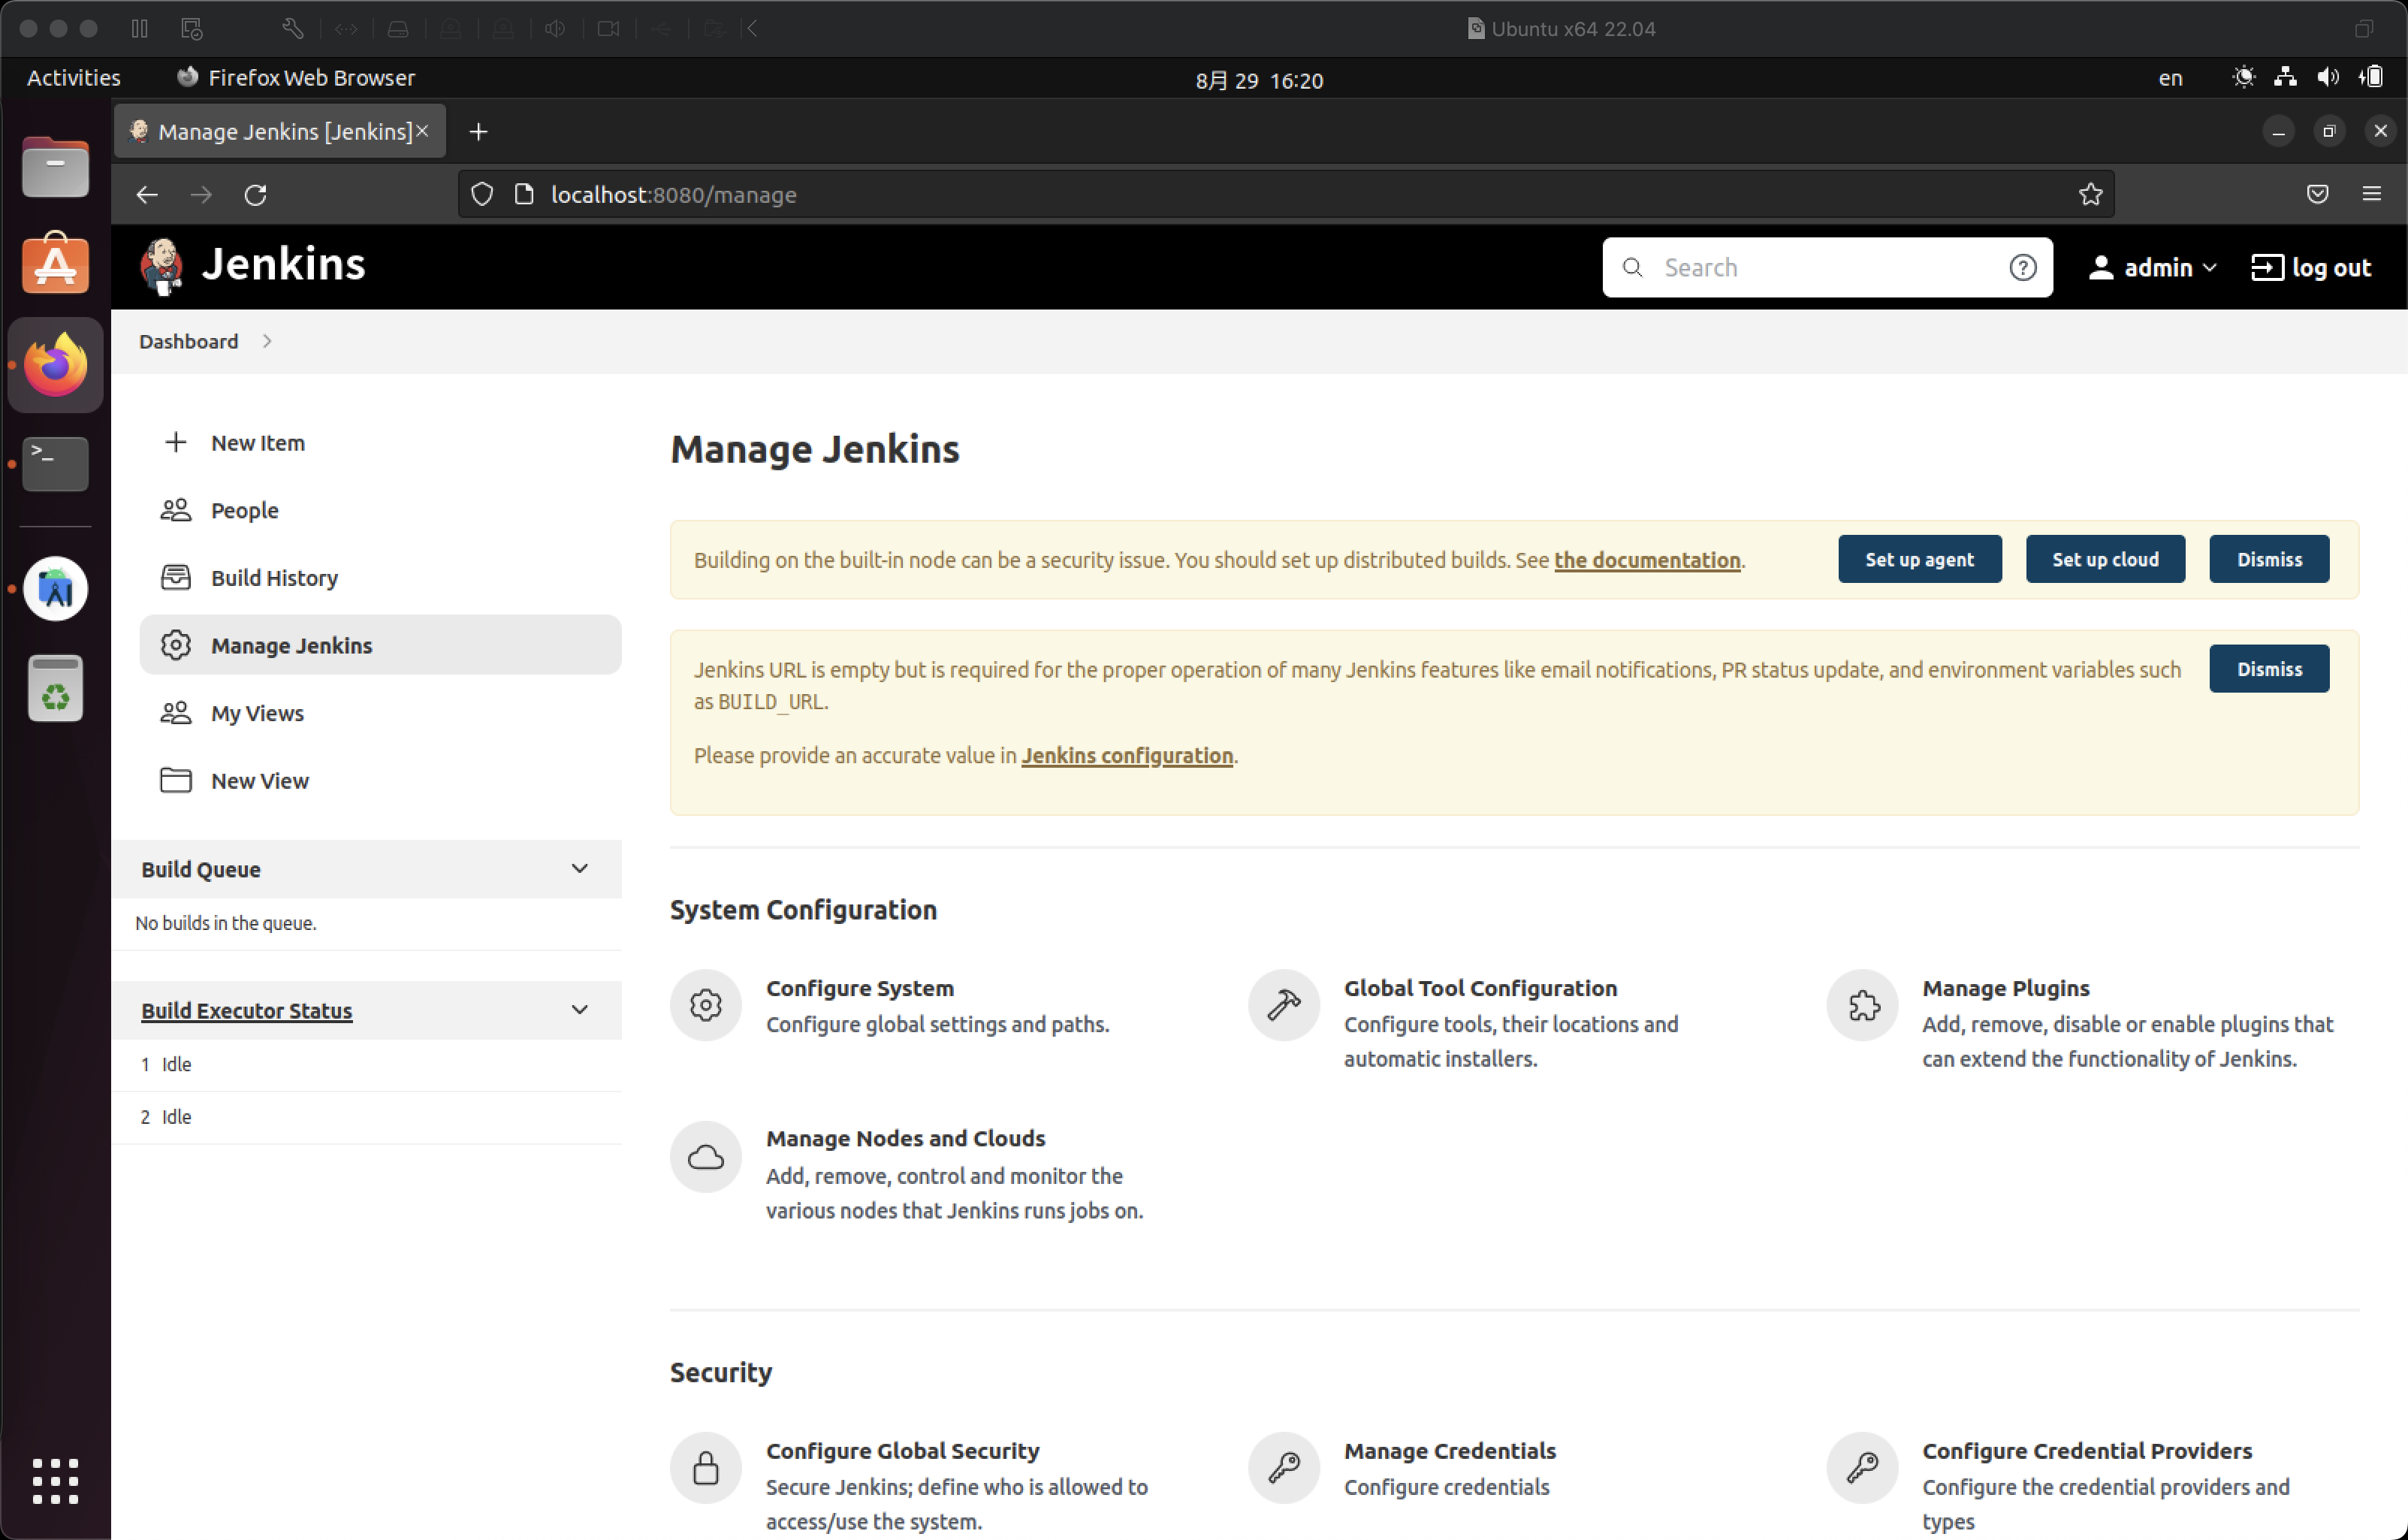Open Configure System gear icon
This screenshot has width=2408, height=1540.
click(706, 1005)
